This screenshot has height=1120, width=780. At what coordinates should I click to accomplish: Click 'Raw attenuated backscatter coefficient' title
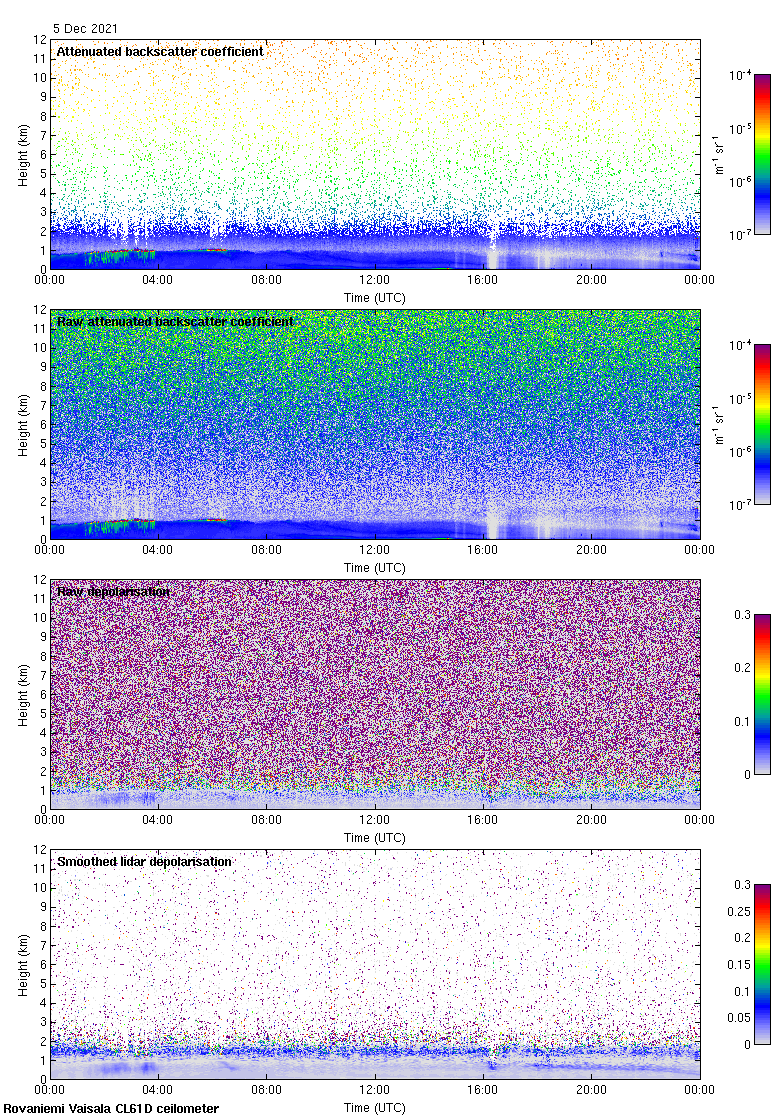[175, 321]
